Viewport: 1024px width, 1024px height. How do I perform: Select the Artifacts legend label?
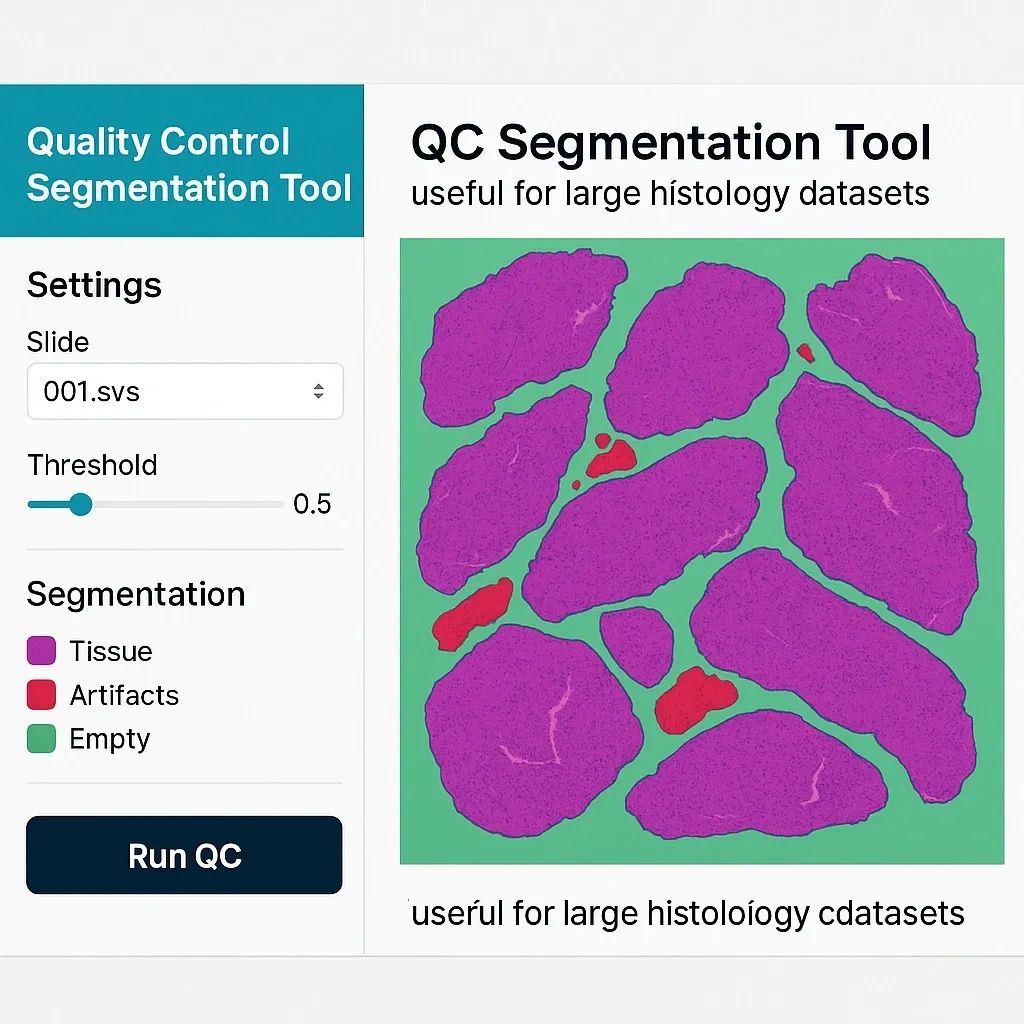[x=124, y=695]
